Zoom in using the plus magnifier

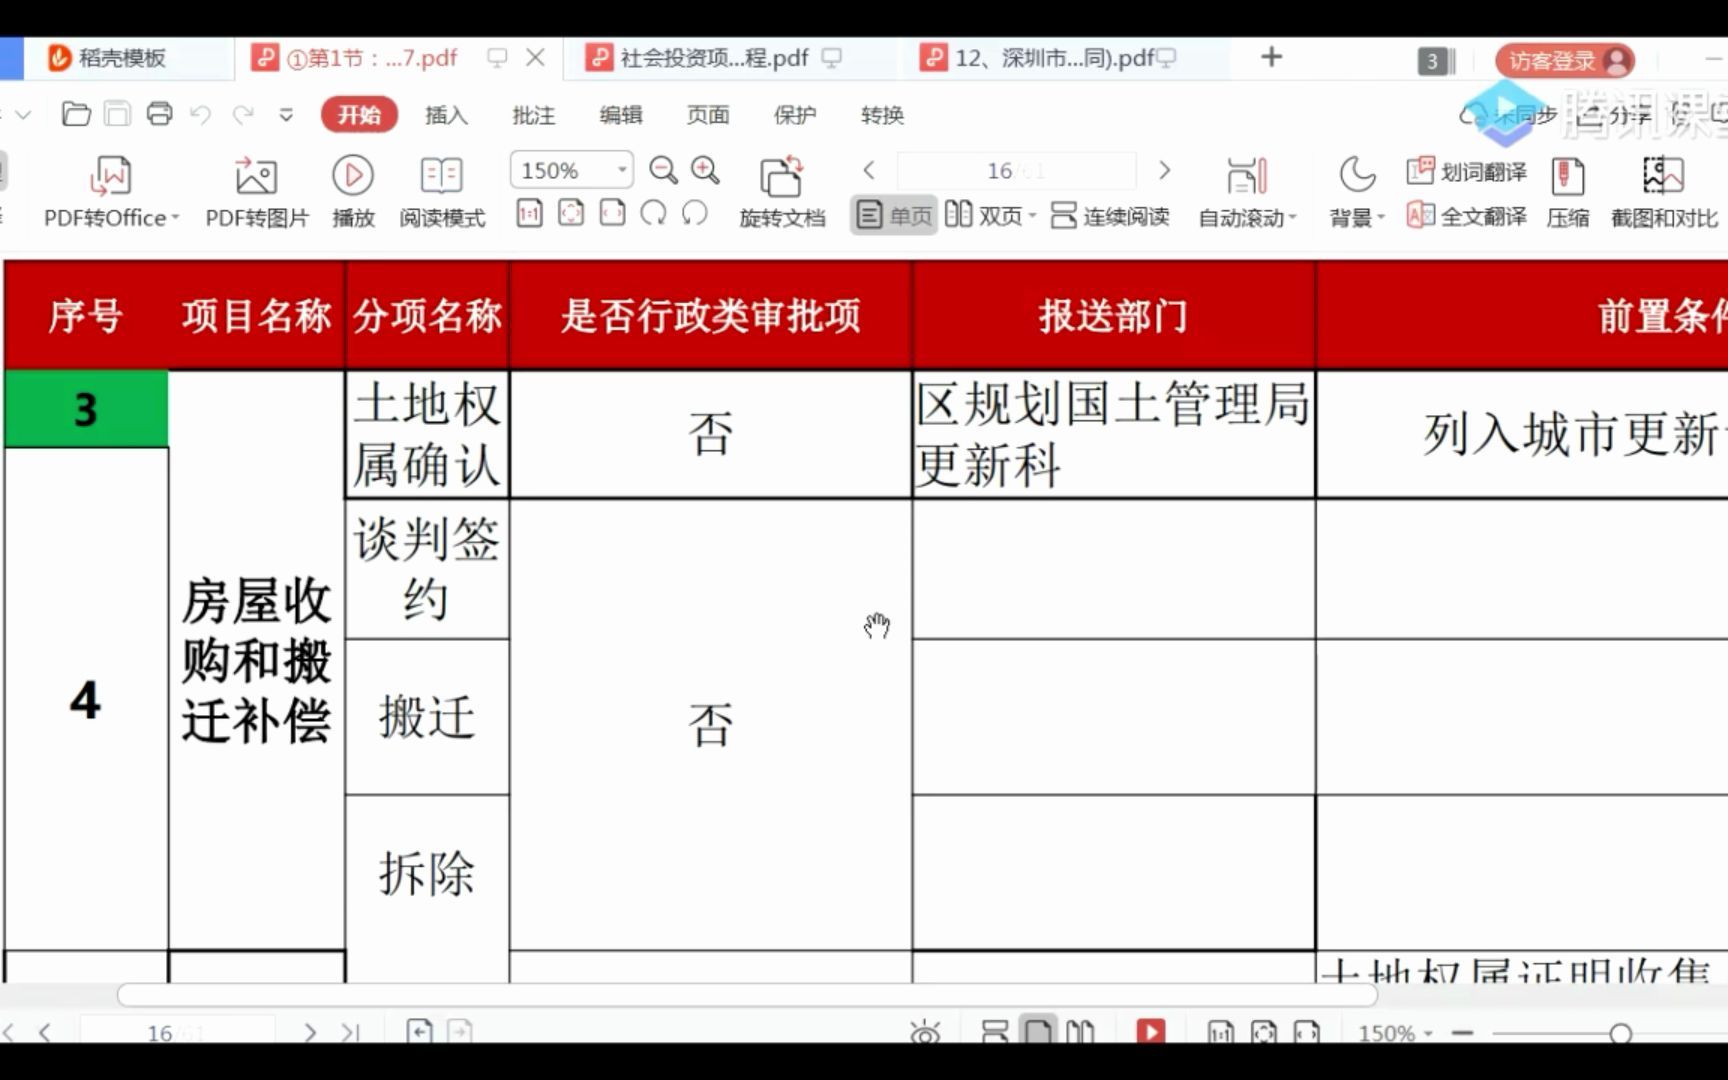[x=705, y=170]
